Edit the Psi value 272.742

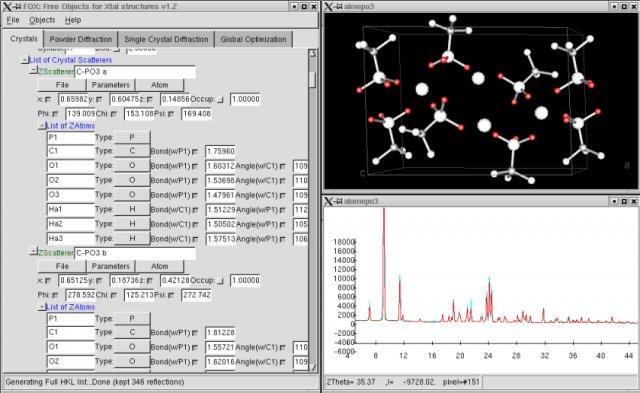(196, 295)
